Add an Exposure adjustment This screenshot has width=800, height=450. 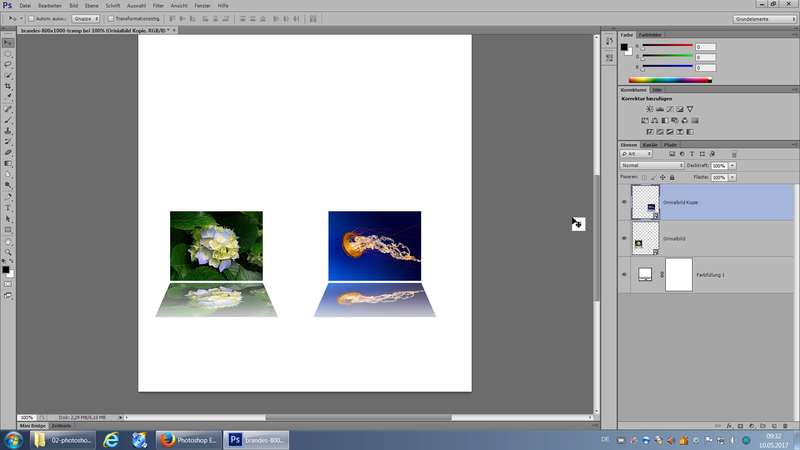point(680,109)
